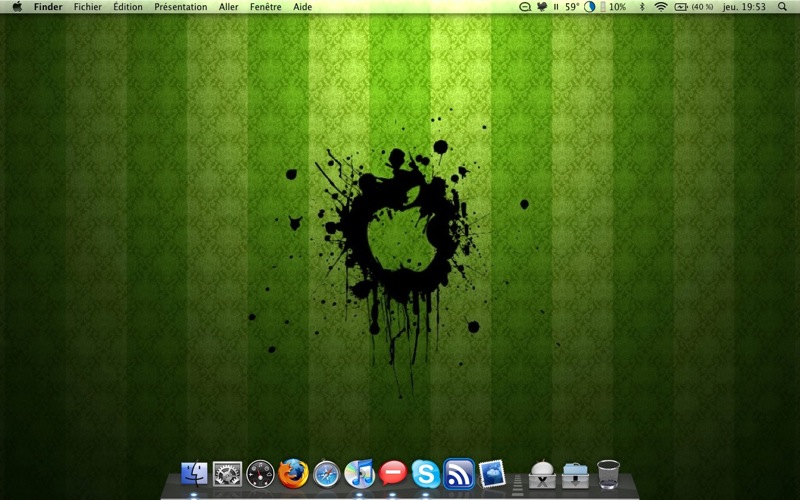This screenshot has width=800, height=500.
Task: Click the jeu. 19:53 clock
Action: tap(744, 7)
